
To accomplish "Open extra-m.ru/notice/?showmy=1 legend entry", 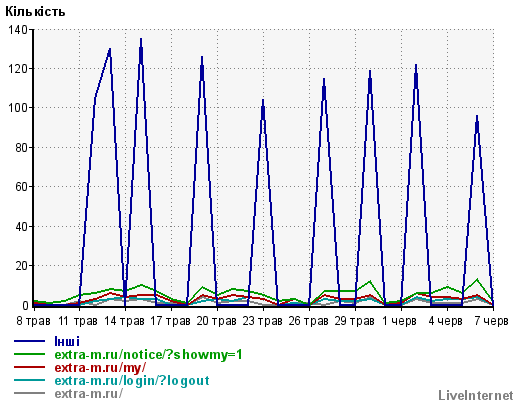I will point(148,354).
